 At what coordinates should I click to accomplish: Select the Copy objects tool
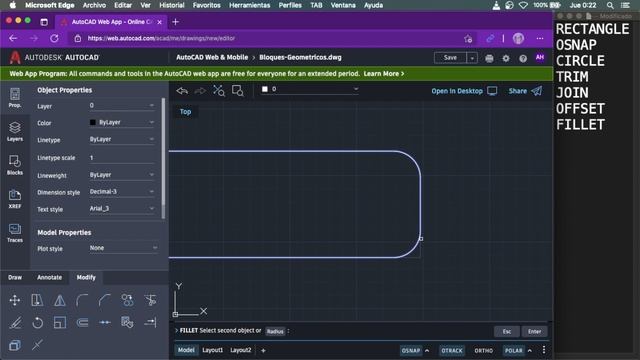127,300
